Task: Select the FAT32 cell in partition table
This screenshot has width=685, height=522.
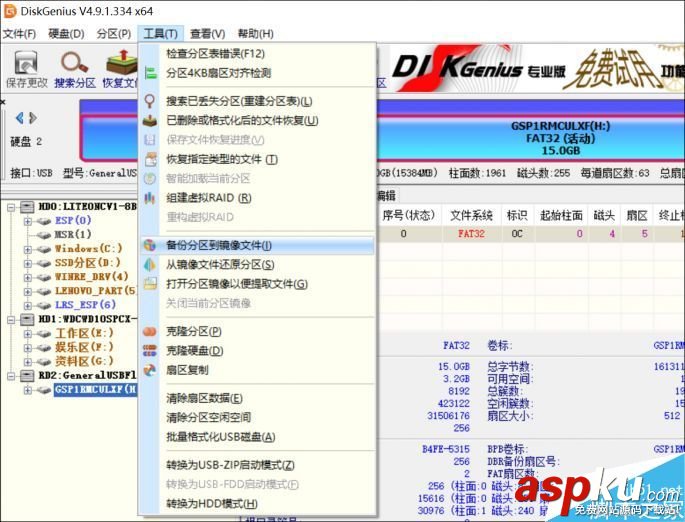Action: coord(471,234)
